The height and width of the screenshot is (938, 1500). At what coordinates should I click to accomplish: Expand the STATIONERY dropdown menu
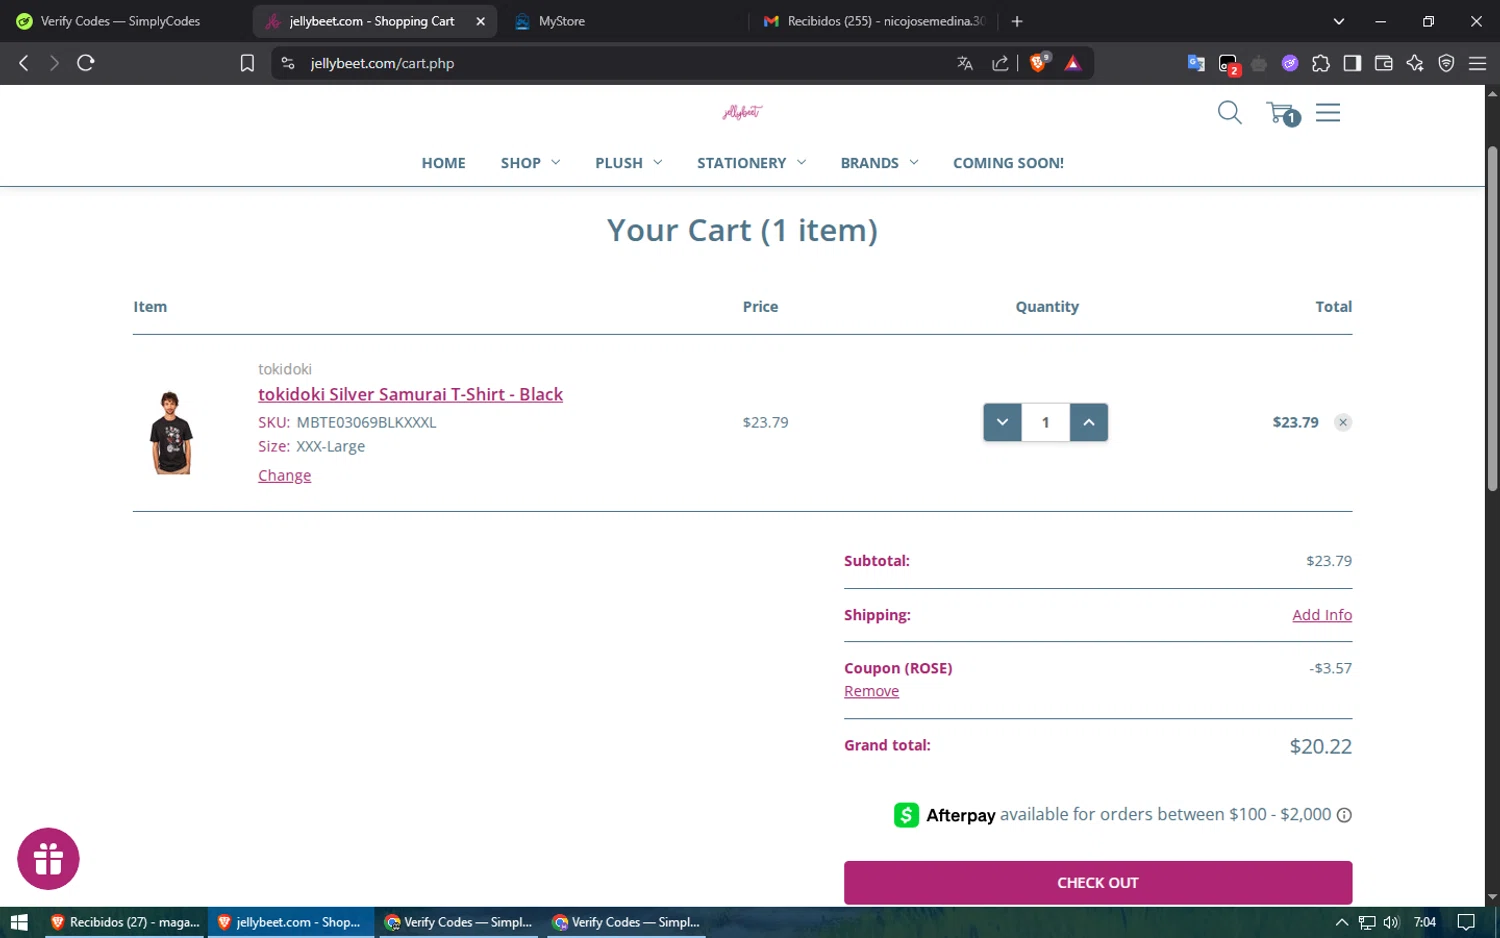click(x=751, y=163)
